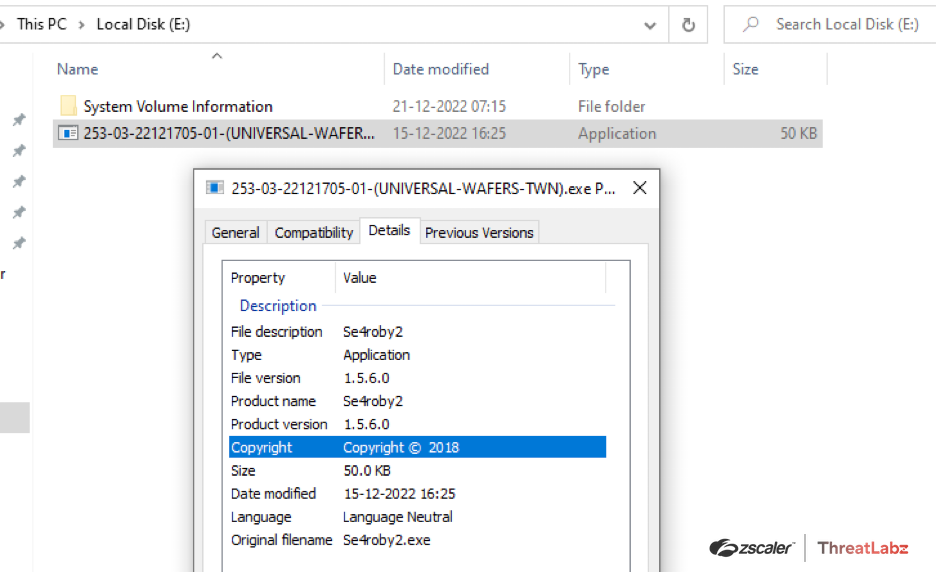This screenshot has height=572, width=936.
Task: Close the Properties dialog window
Action: (640, 187)
